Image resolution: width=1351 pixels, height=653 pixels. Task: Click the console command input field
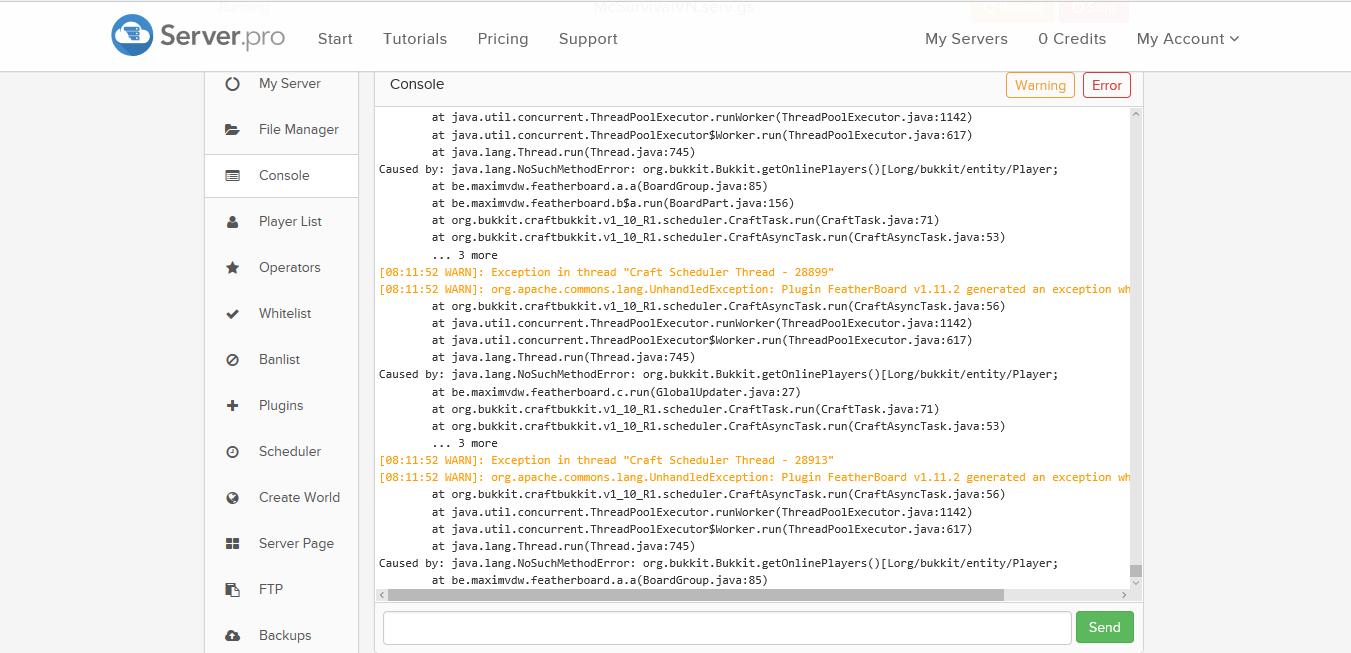727,628
